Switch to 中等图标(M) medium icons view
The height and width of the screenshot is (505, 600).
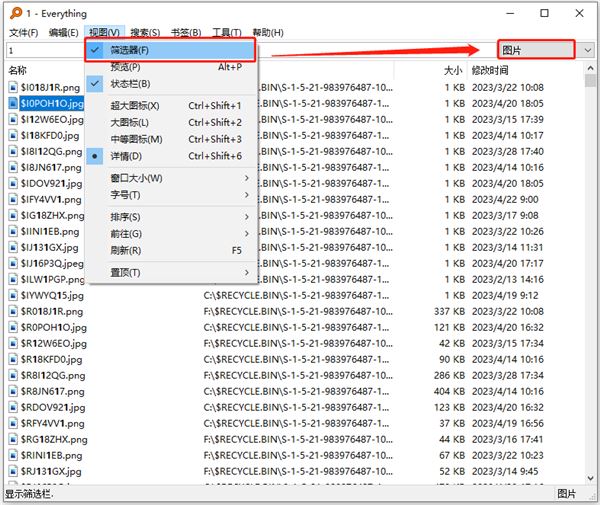point(170,139)
